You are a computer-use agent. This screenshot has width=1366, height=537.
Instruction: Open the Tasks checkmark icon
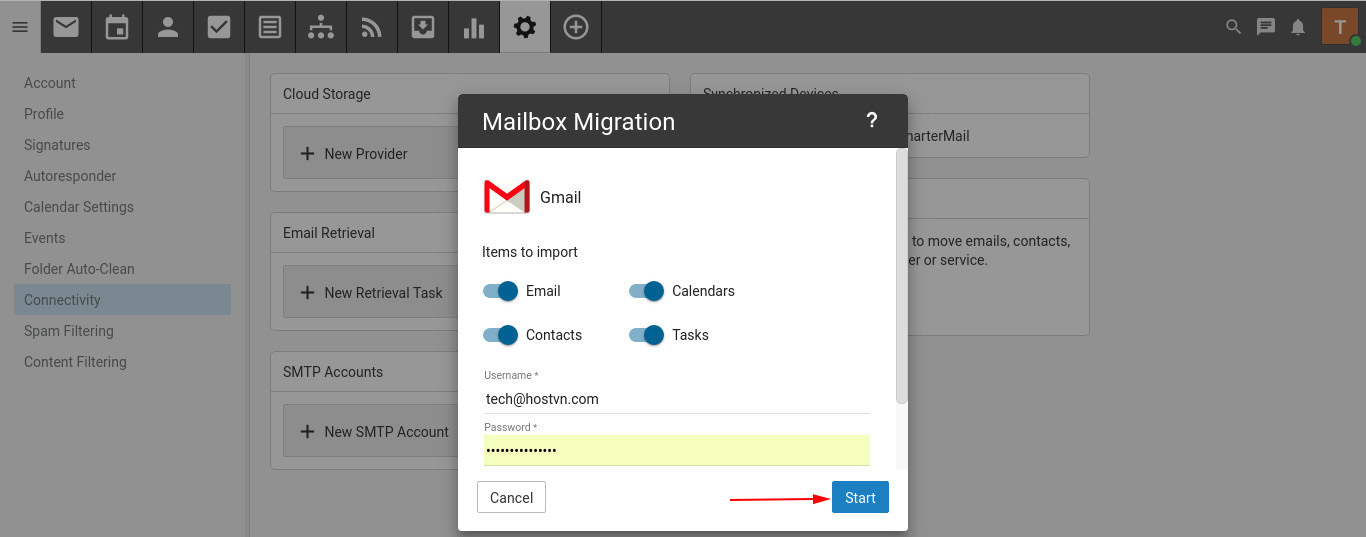219,27
